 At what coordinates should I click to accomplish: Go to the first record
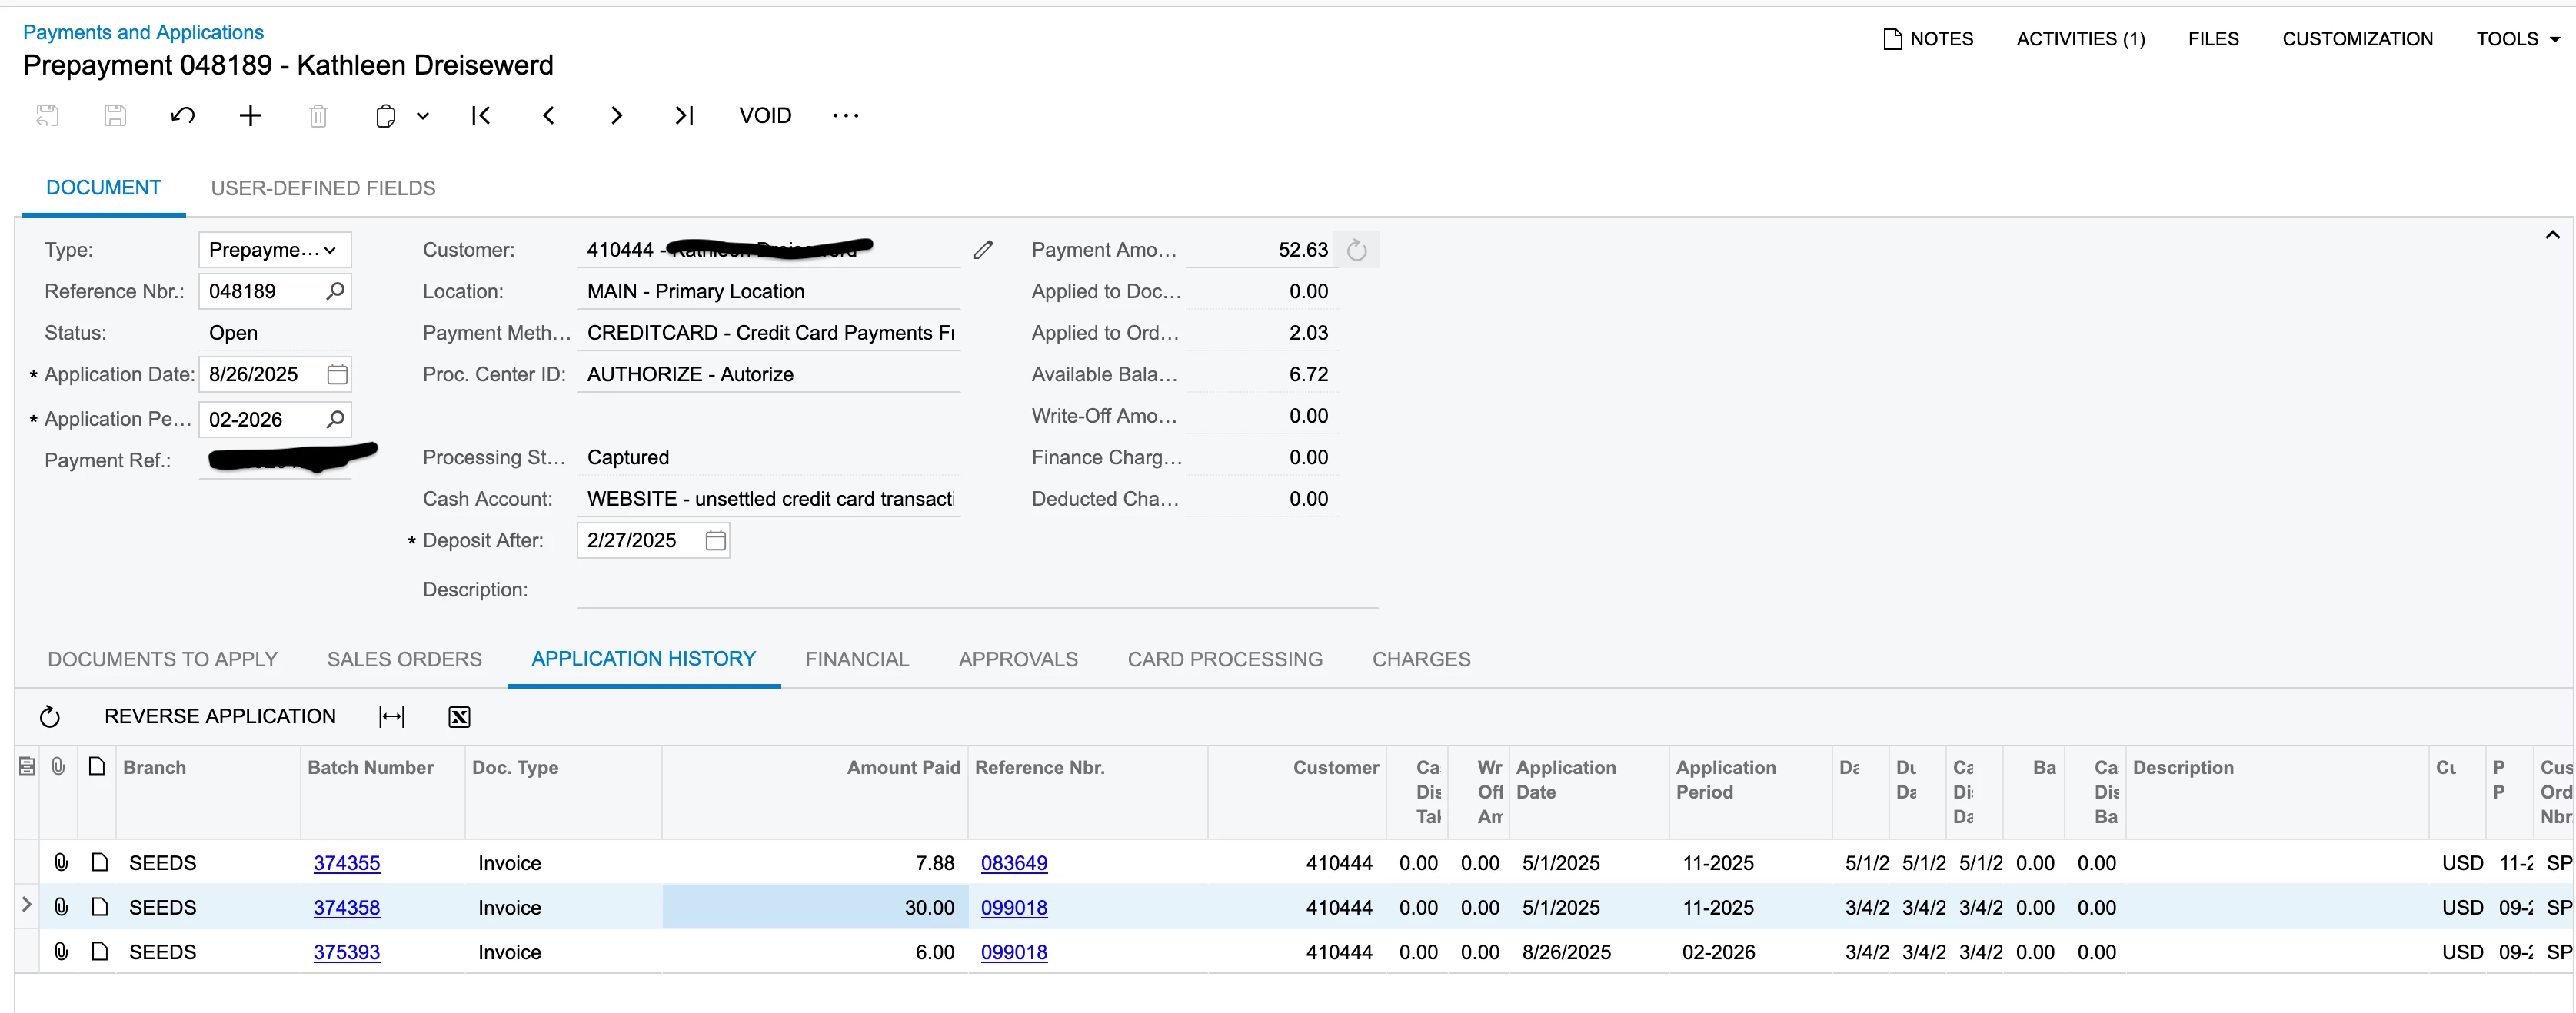pos(481,115)
